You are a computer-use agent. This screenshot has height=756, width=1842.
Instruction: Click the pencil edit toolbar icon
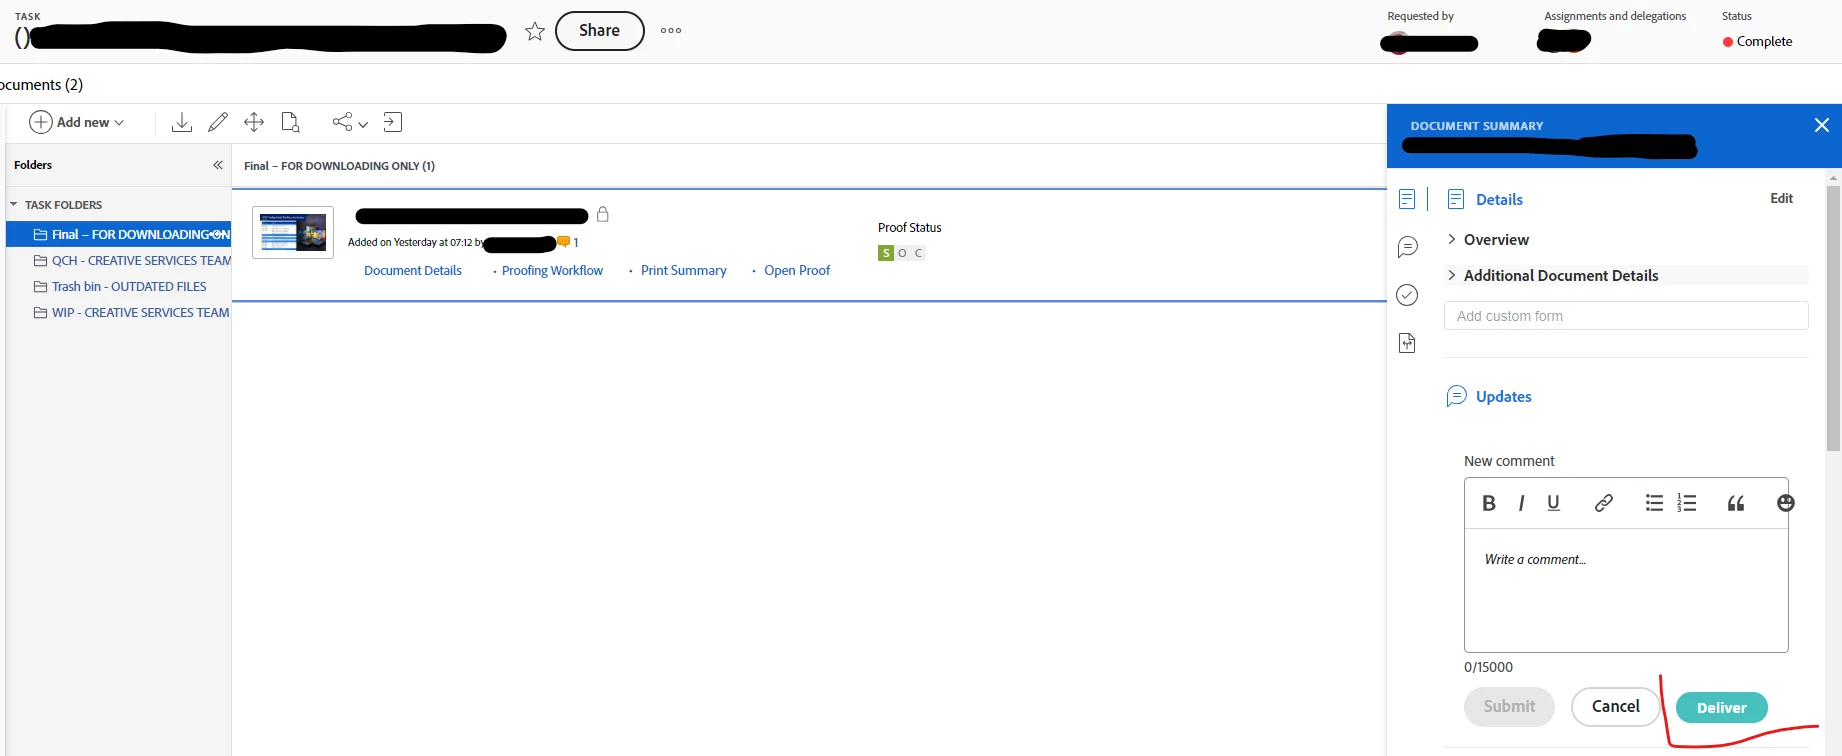218,122
